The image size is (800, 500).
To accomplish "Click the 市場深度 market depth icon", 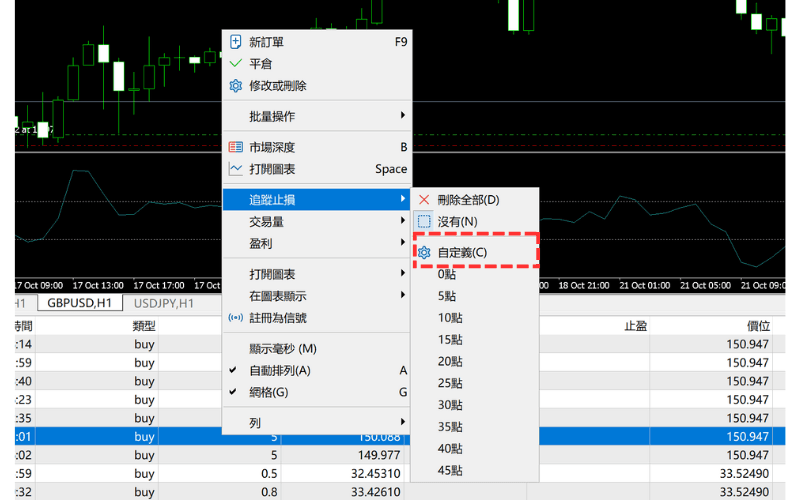I will [236, 147].
